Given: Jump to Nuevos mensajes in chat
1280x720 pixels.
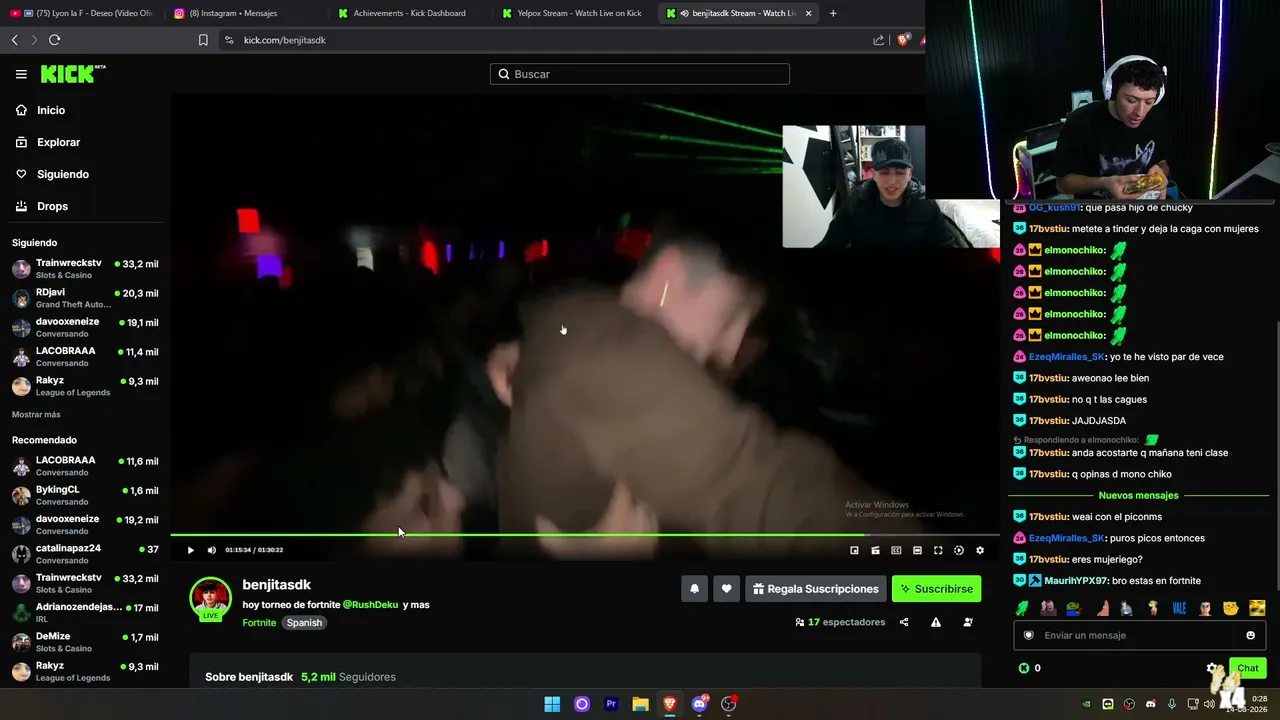Looking at the screenshot, I should [x=1138, y=496].
